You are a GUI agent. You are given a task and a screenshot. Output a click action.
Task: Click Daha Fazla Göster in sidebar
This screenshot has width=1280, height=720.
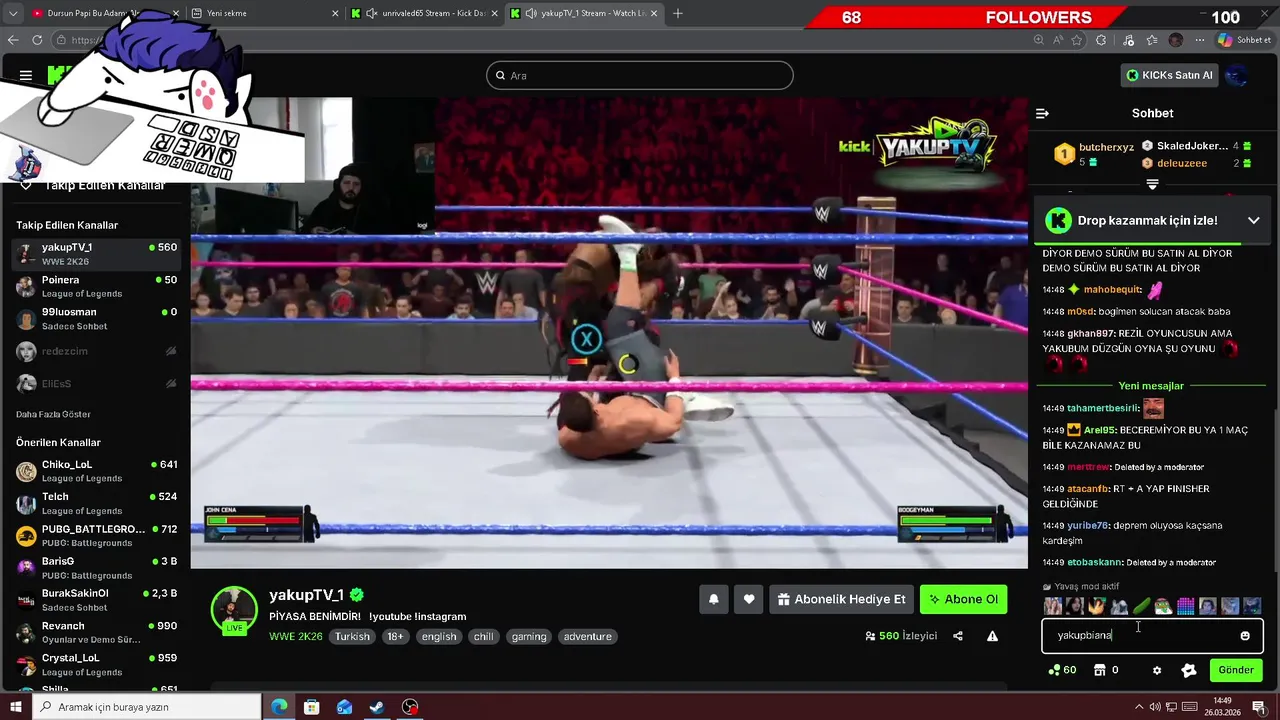[x=53, y=414]
